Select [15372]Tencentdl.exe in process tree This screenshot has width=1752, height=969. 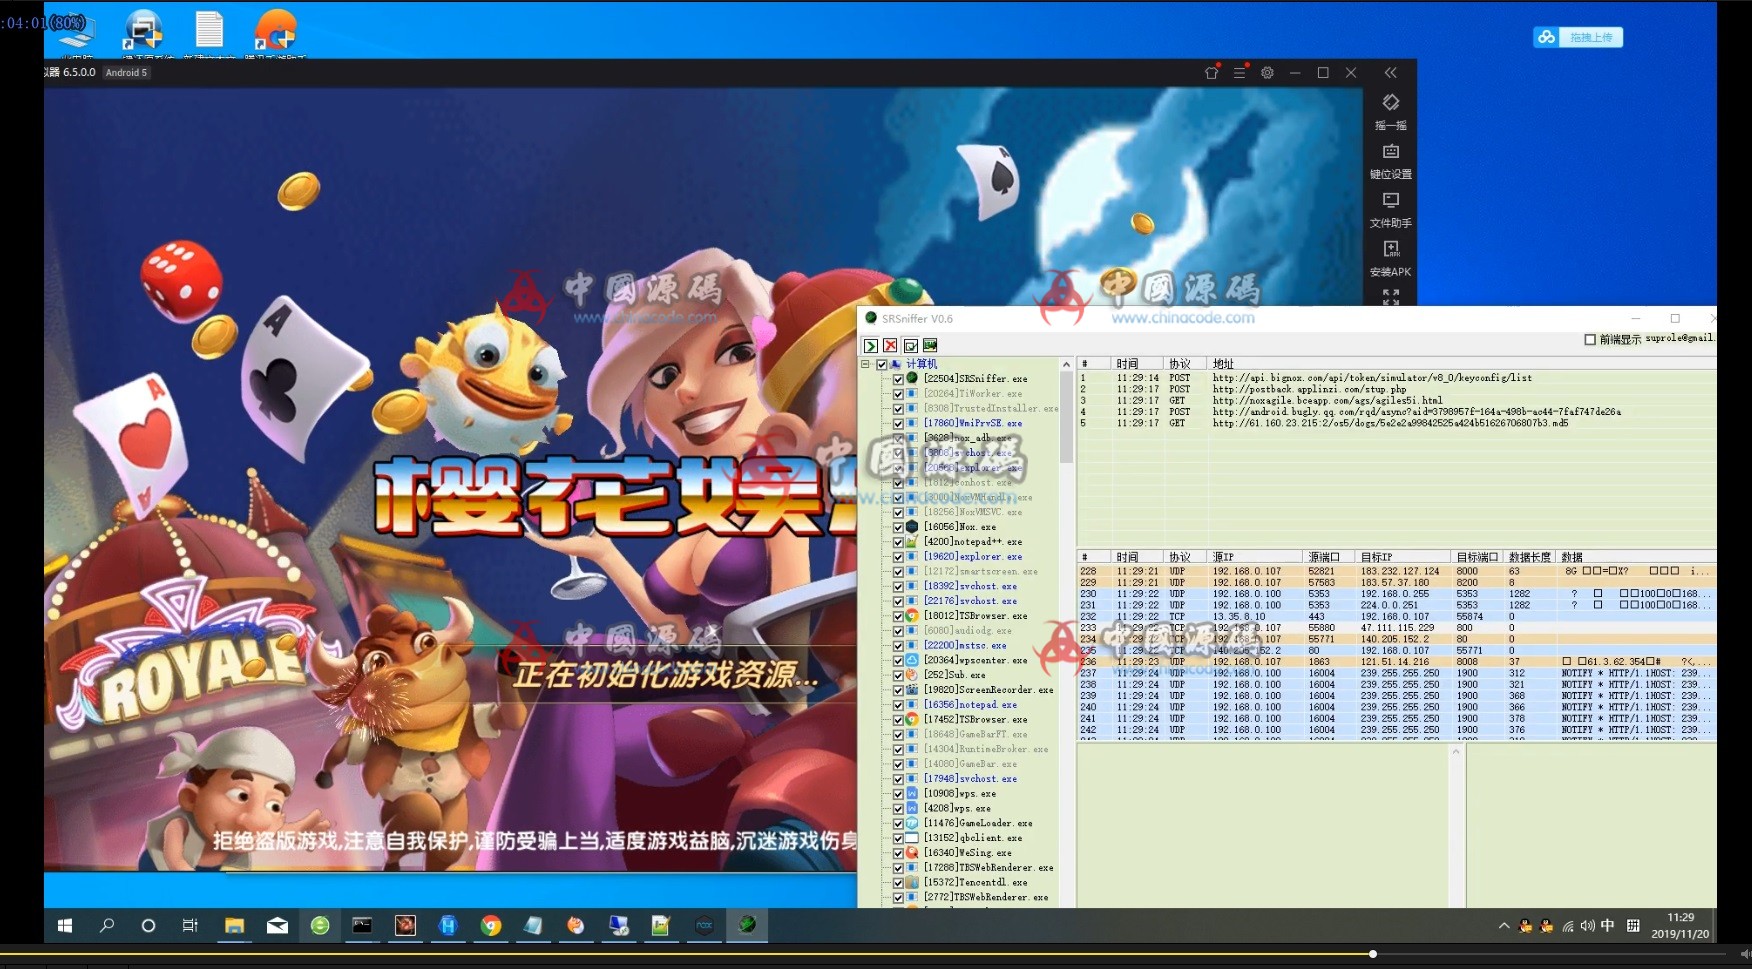coord(975,882)
